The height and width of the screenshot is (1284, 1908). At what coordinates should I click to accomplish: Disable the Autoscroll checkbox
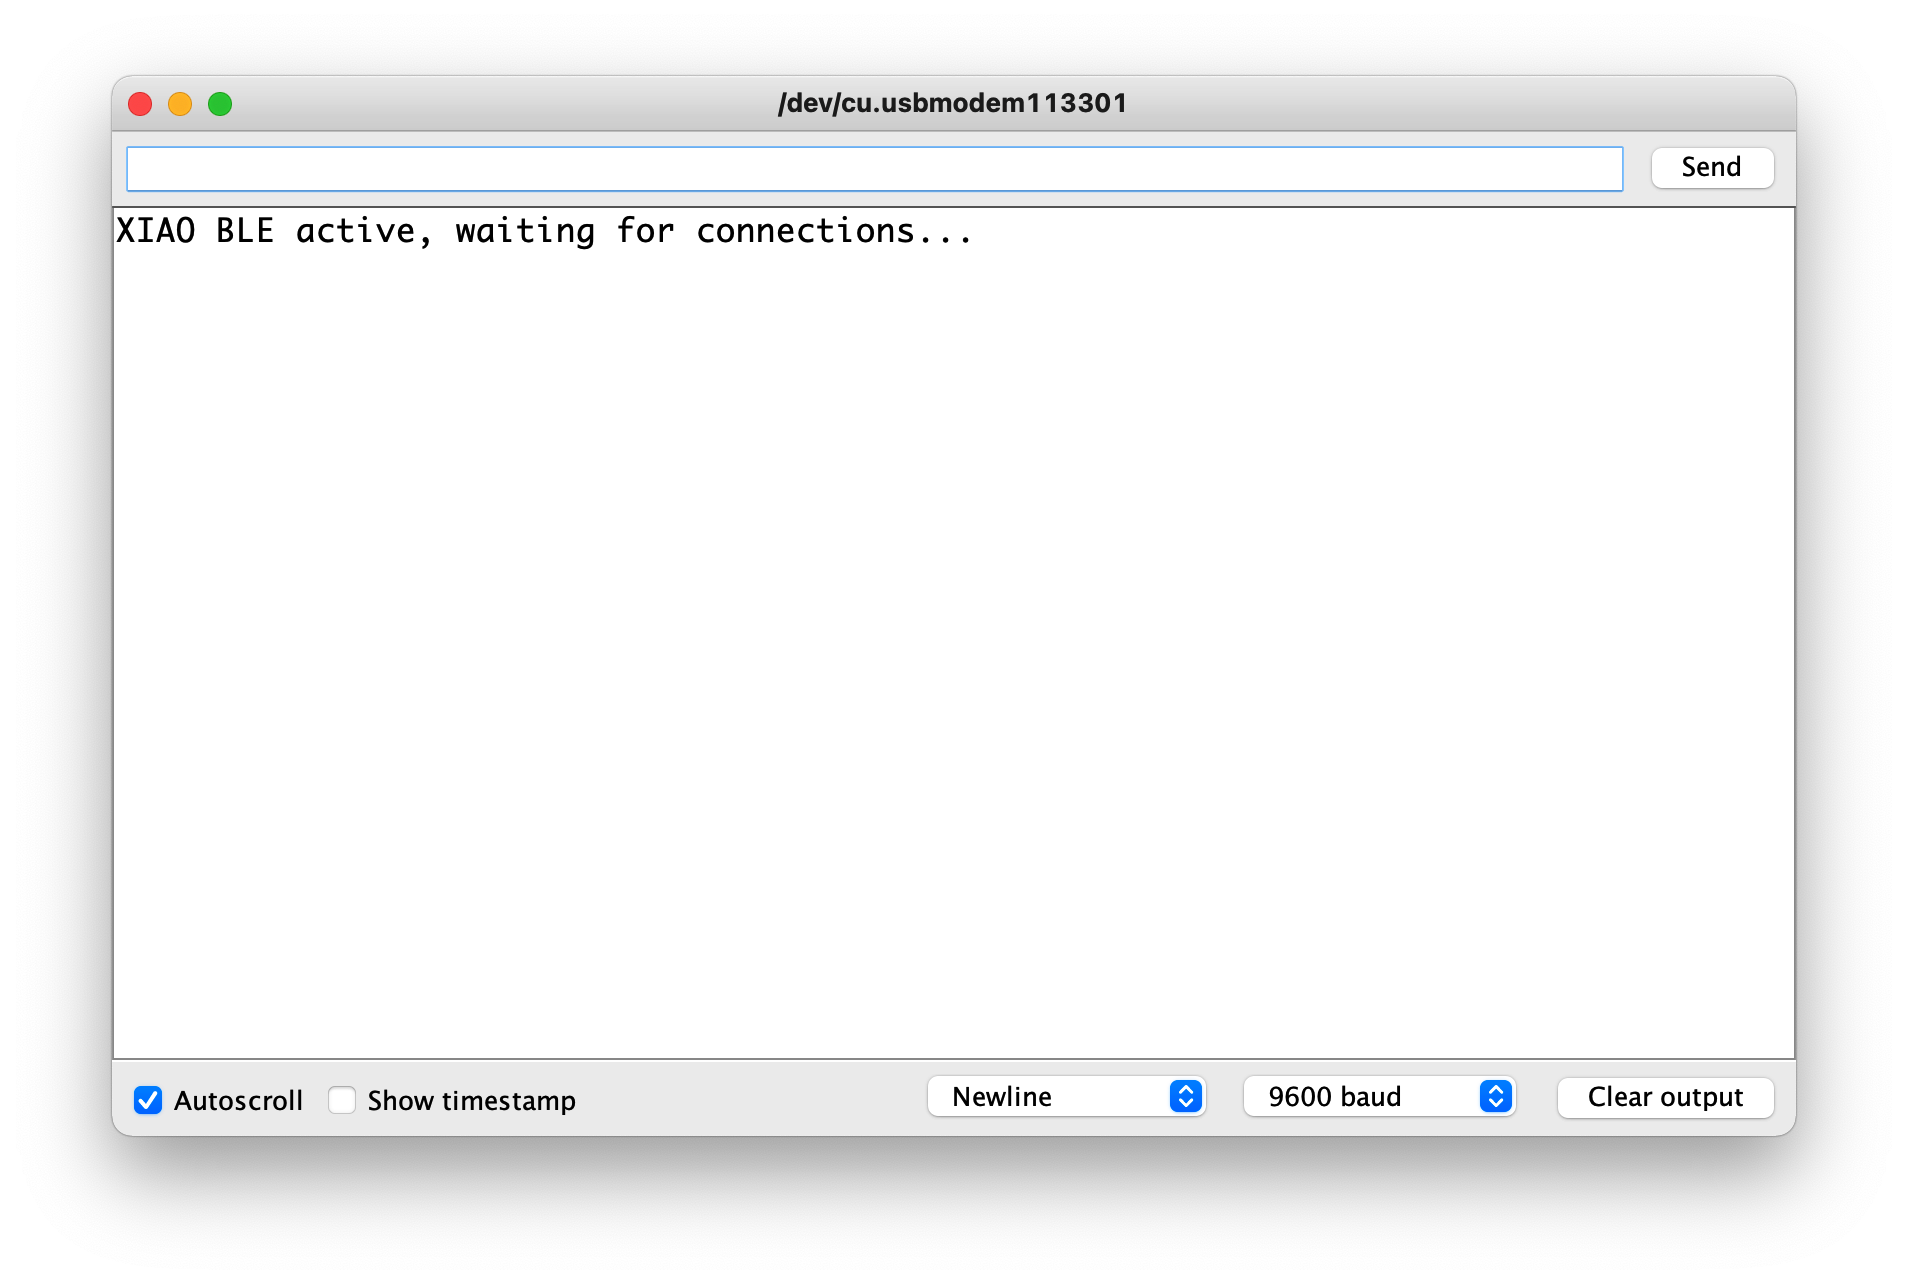148,1100
